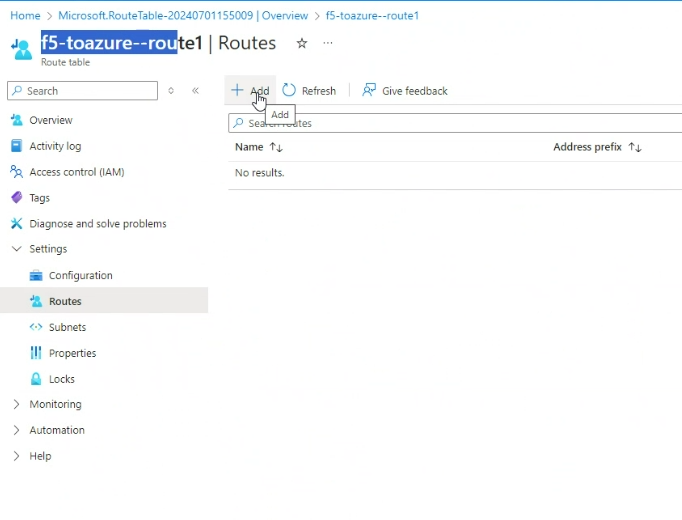Click the route table resource icon
Image resolution: width=682 pixels, height=520 pixels.
(x=22, y=49)
